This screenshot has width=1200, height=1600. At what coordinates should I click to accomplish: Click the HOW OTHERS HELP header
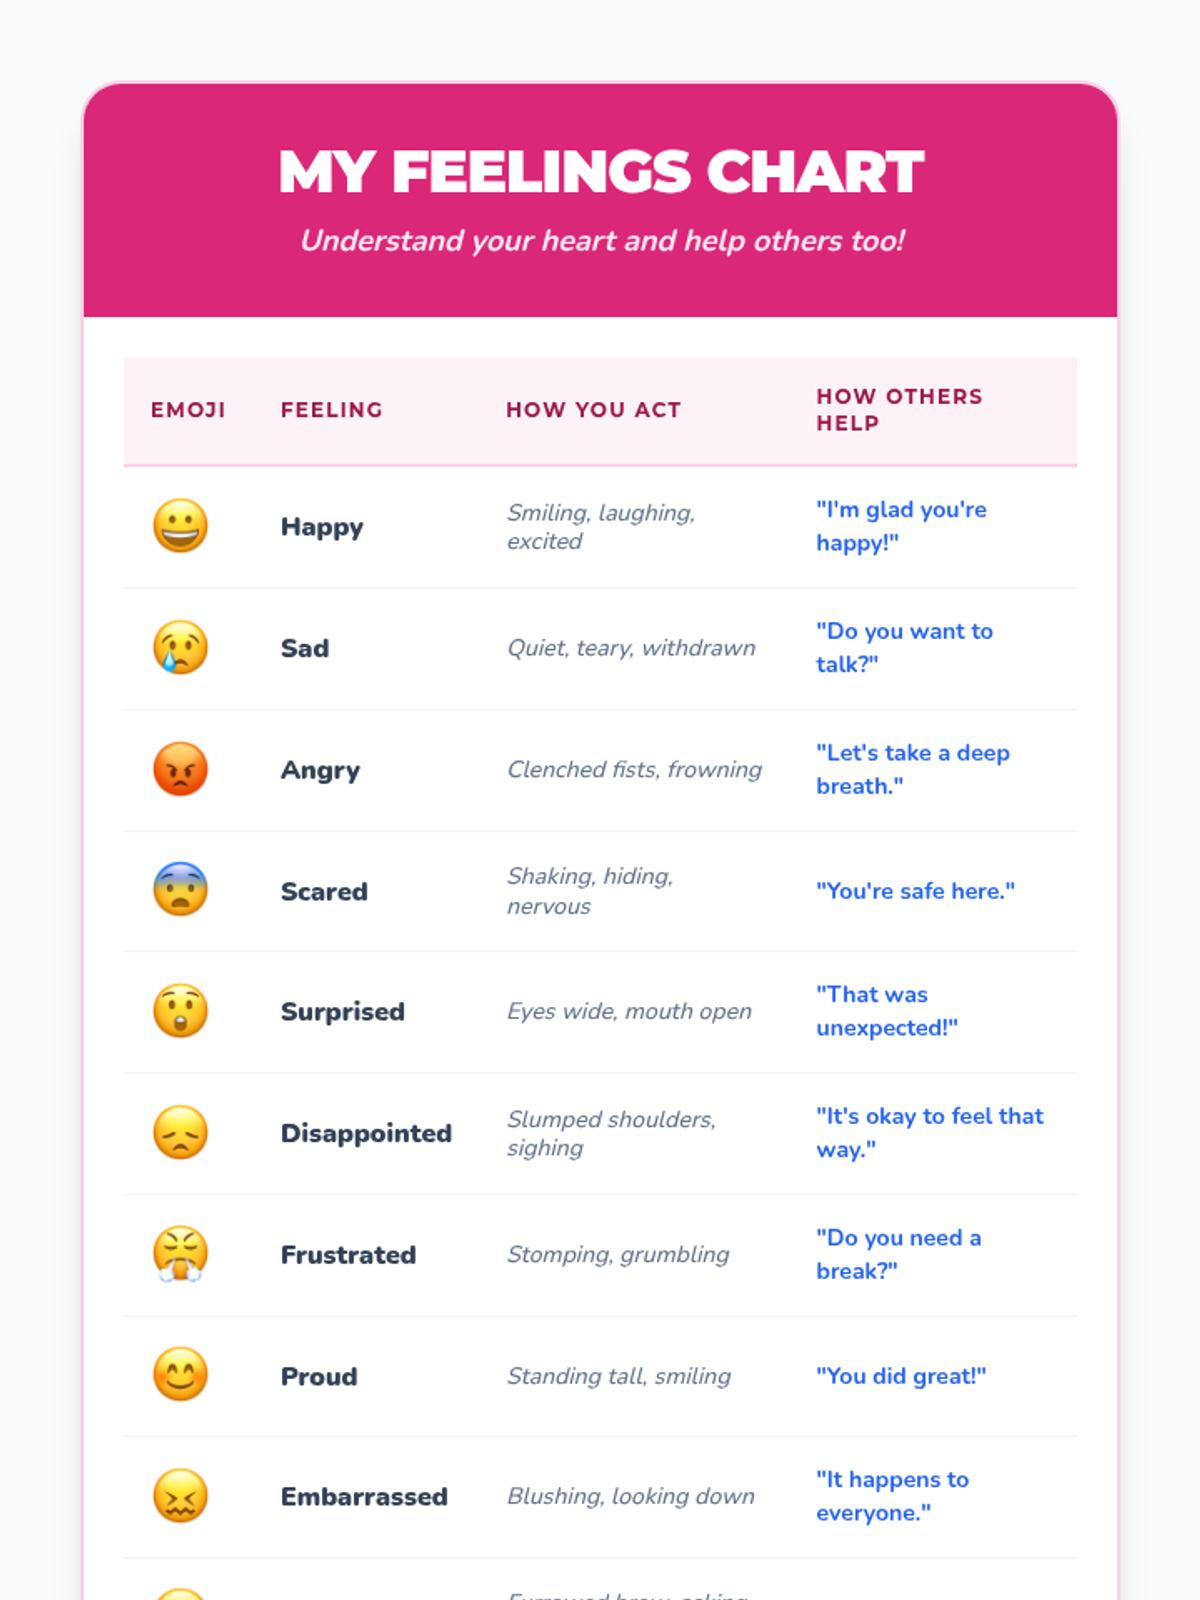tap(899, 410)
